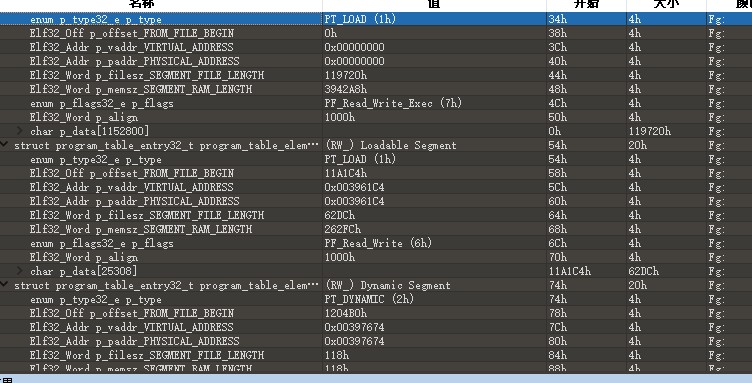The image size is (752, 383).
Task: Click the value 119720h of p_filesz
Action: [x=346, y=75]
